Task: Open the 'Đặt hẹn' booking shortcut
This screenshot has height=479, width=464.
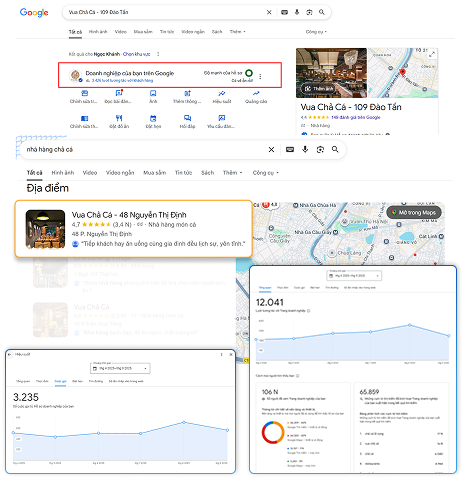Action: coord(153,122)
